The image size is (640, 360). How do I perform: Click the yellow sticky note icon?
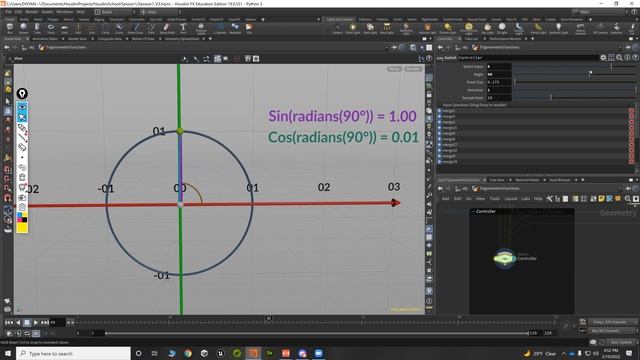601,198
